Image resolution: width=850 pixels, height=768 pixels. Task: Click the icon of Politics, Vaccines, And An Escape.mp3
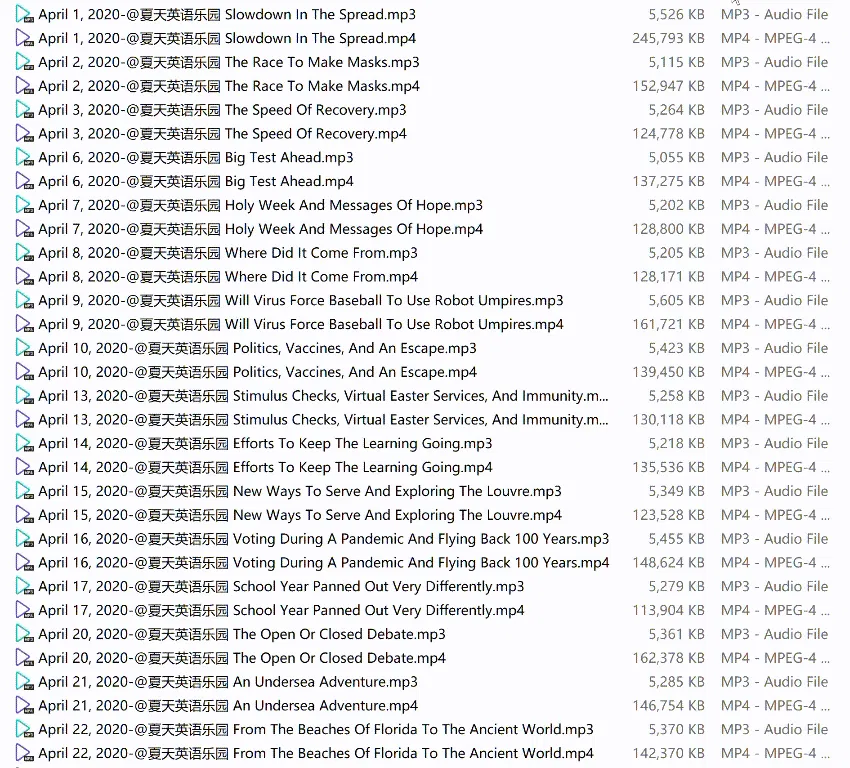[x=24, y=348]
